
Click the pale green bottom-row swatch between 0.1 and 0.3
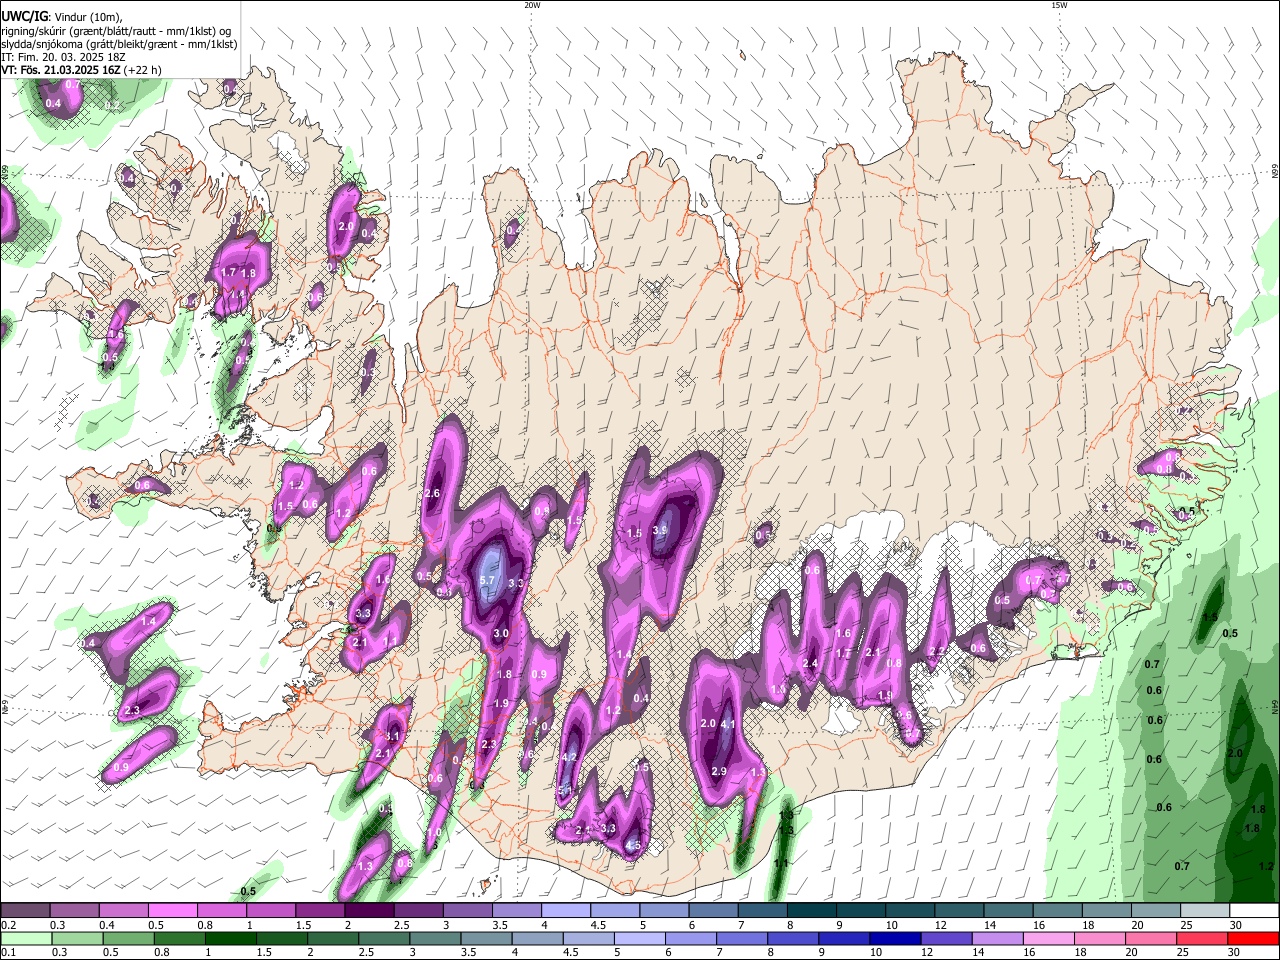[25, 938]
